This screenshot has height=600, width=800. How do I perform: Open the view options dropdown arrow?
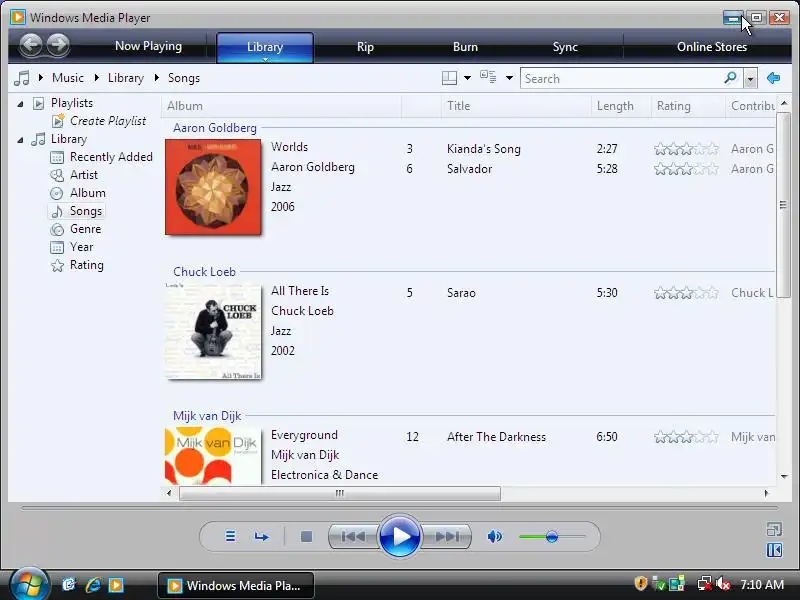[509, 78]
